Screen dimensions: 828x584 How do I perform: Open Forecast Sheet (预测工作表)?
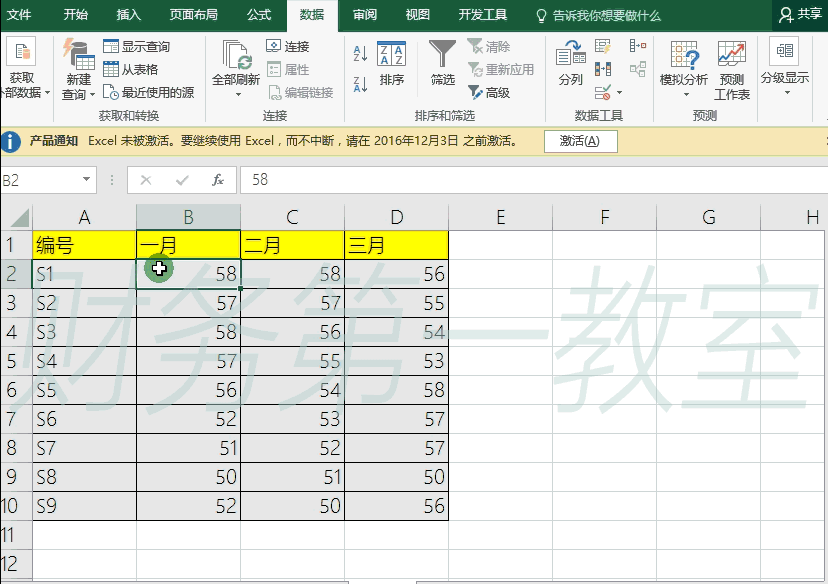[x=731, y=71]
